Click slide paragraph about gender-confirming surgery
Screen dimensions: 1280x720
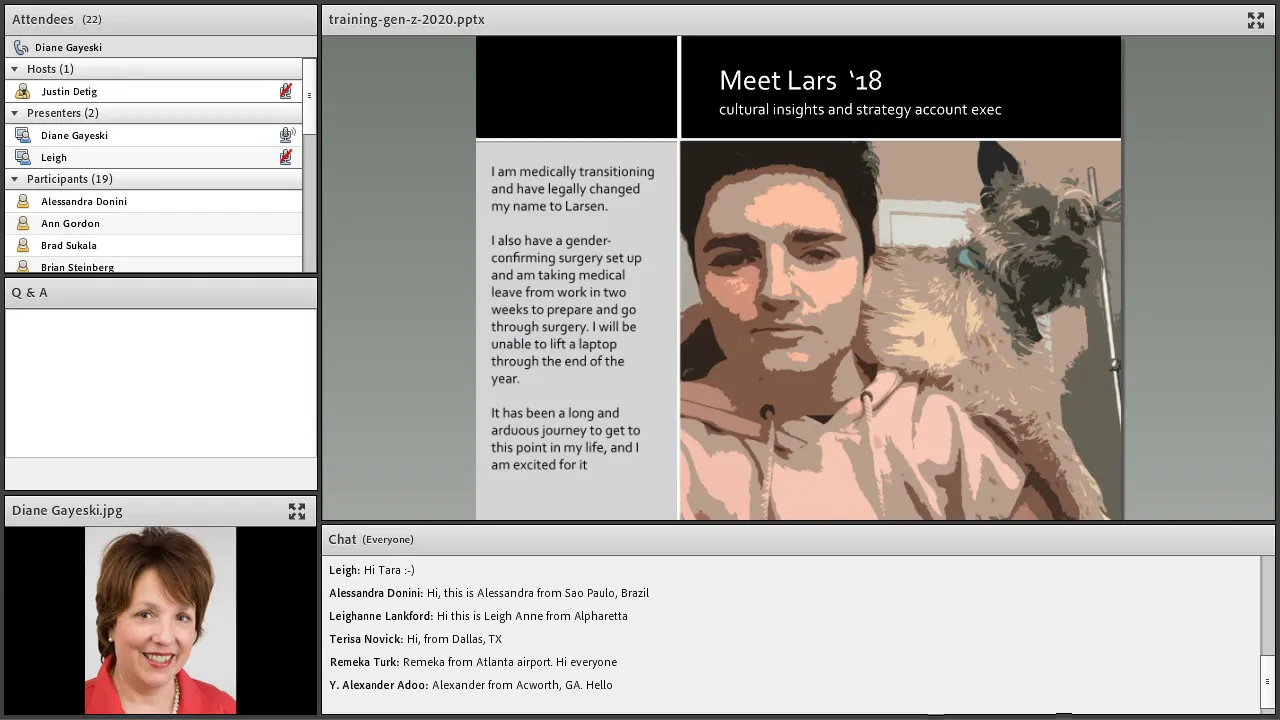coord(567,309)
